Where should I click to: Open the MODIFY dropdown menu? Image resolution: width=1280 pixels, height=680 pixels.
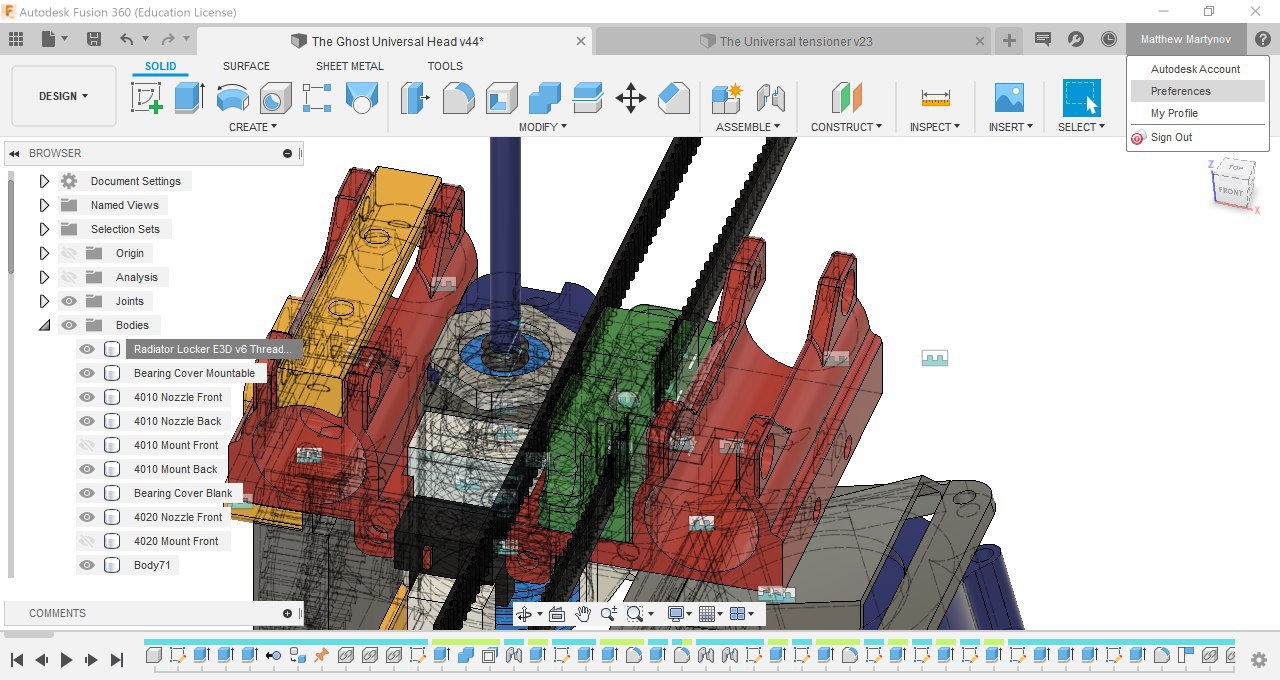pos(543,127)
